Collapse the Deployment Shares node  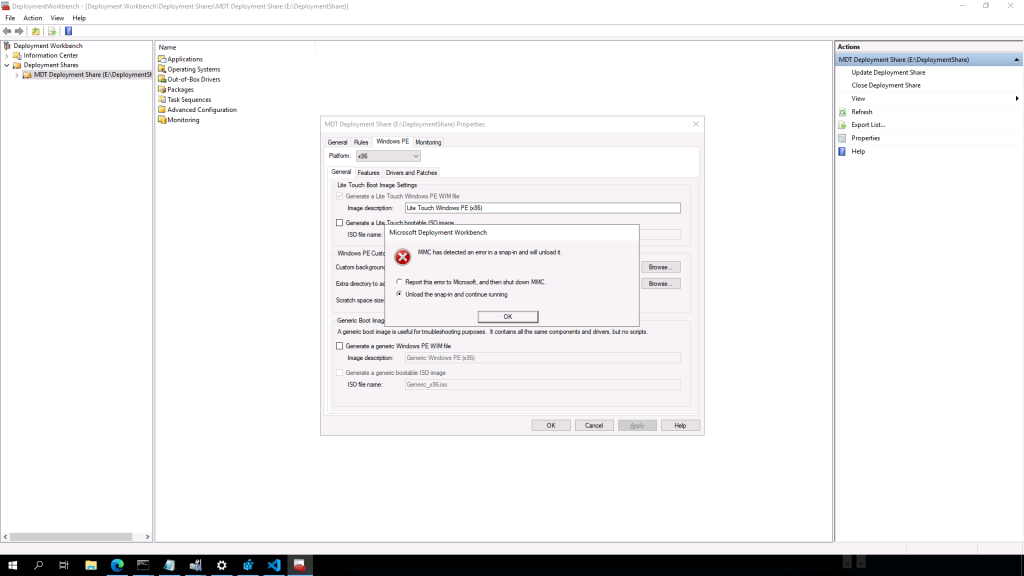point(7,65)
